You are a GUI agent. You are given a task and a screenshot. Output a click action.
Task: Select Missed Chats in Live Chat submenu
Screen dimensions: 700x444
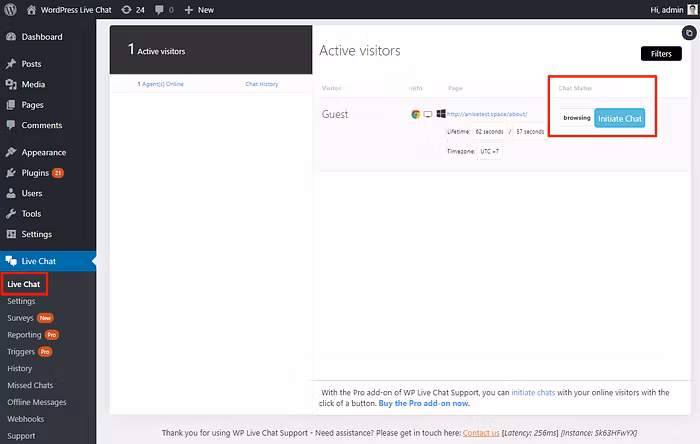(31, 385)
